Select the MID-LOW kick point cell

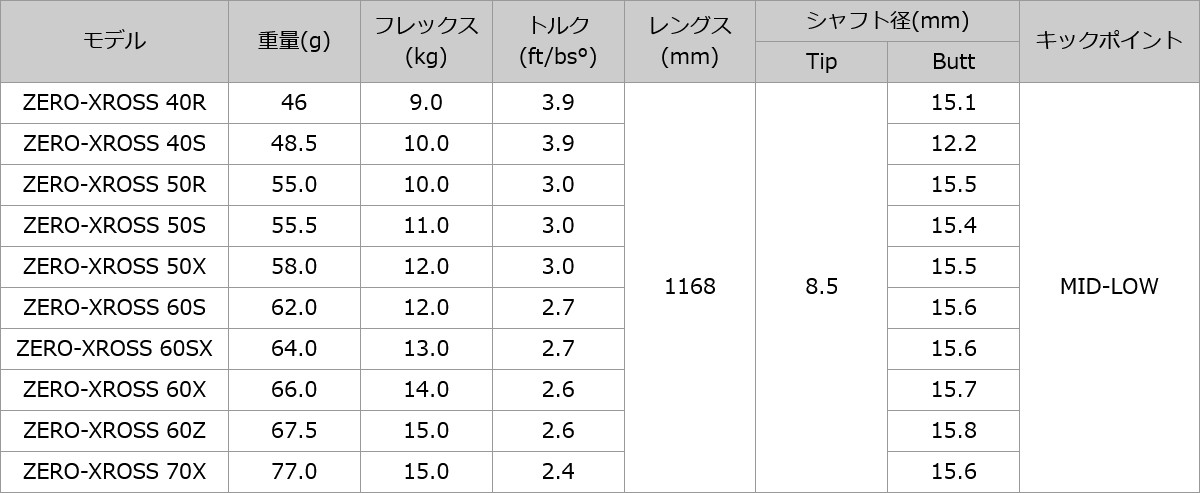[x=1109, y=287]
